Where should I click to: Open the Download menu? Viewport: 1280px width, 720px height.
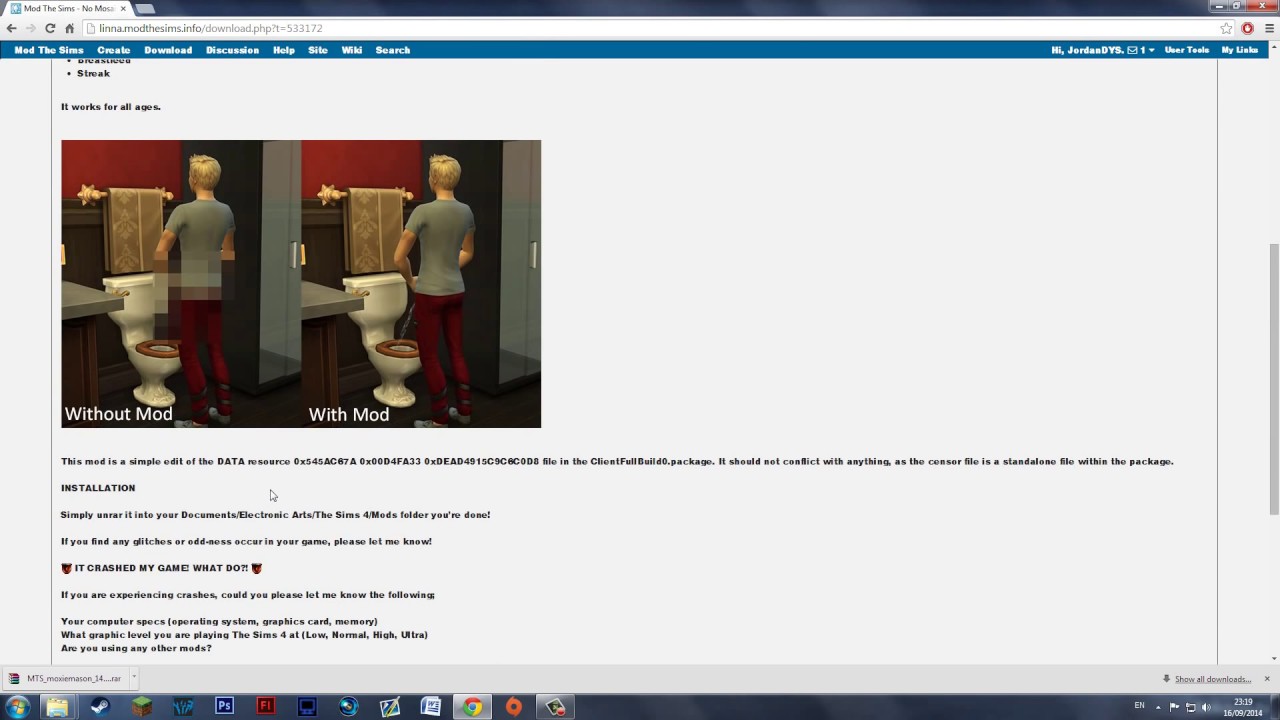click(x=168, y=50)
